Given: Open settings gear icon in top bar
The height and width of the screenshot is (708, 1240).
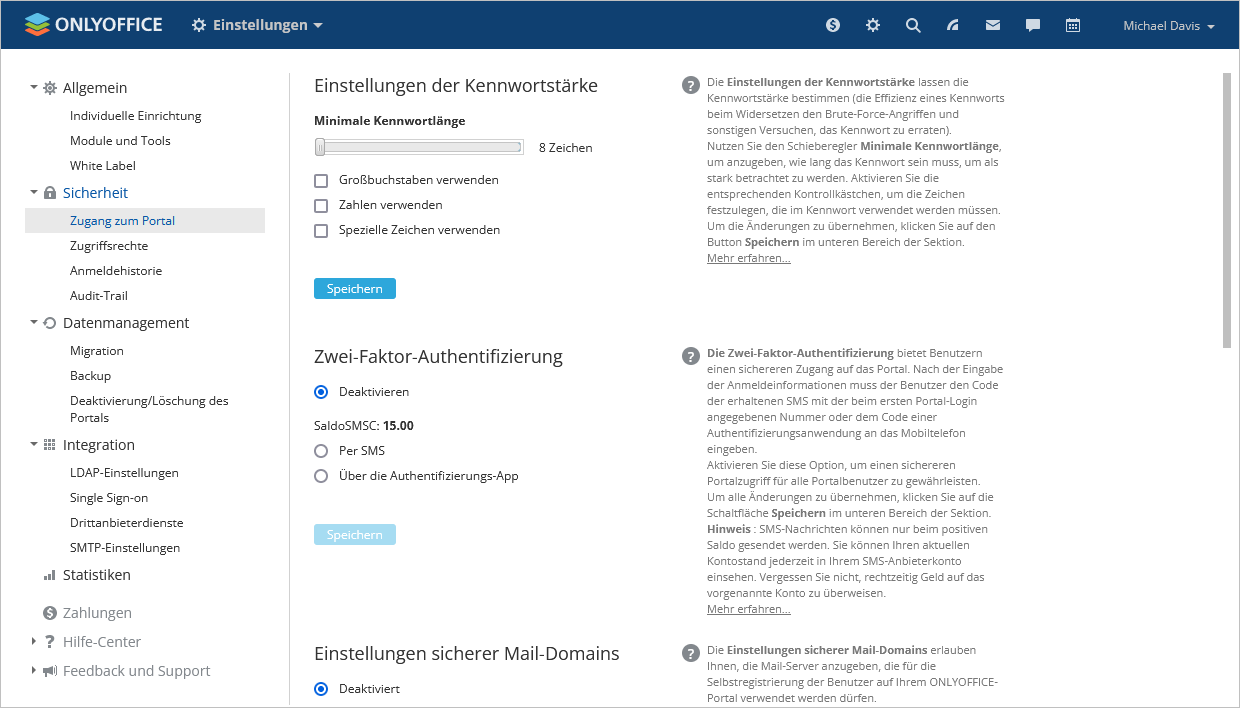Looking at the screenshot, I should (x=873, y=25).
